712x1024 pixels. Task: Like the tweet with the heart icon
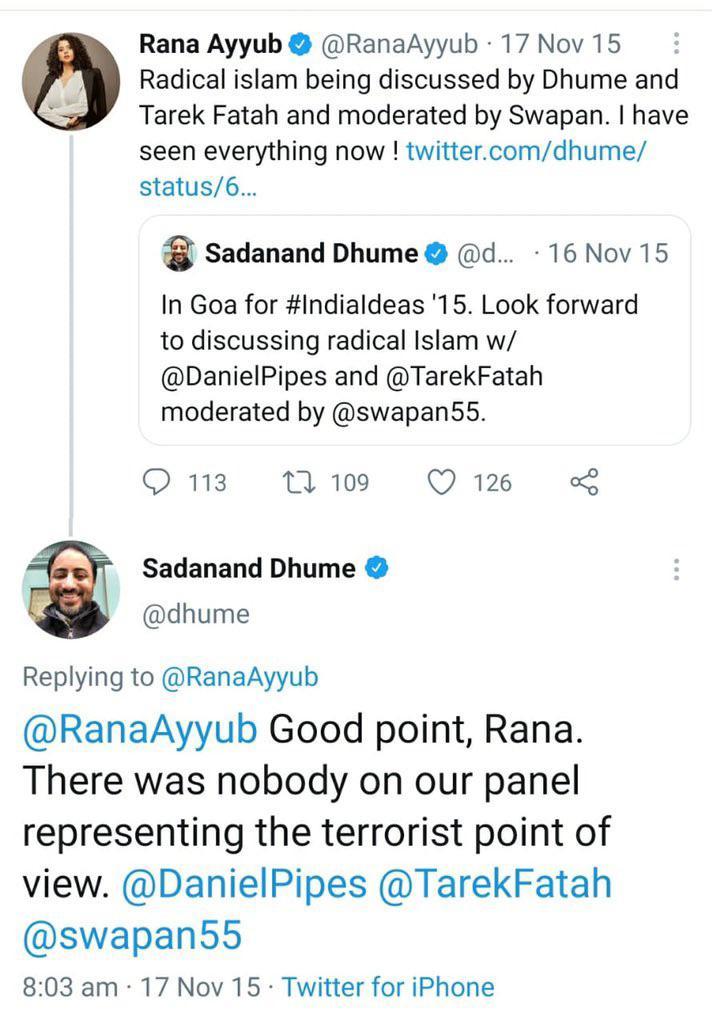[441, 483]
